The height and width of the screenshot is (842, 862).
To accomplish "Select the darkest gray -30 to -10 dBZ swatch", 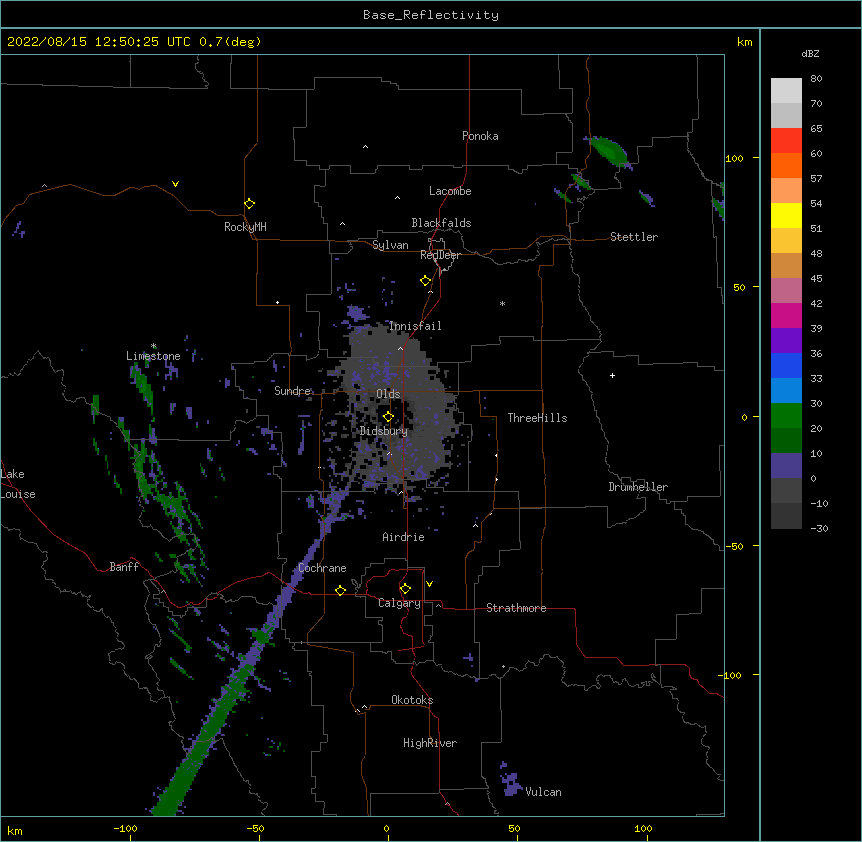I will coord(786,516).
